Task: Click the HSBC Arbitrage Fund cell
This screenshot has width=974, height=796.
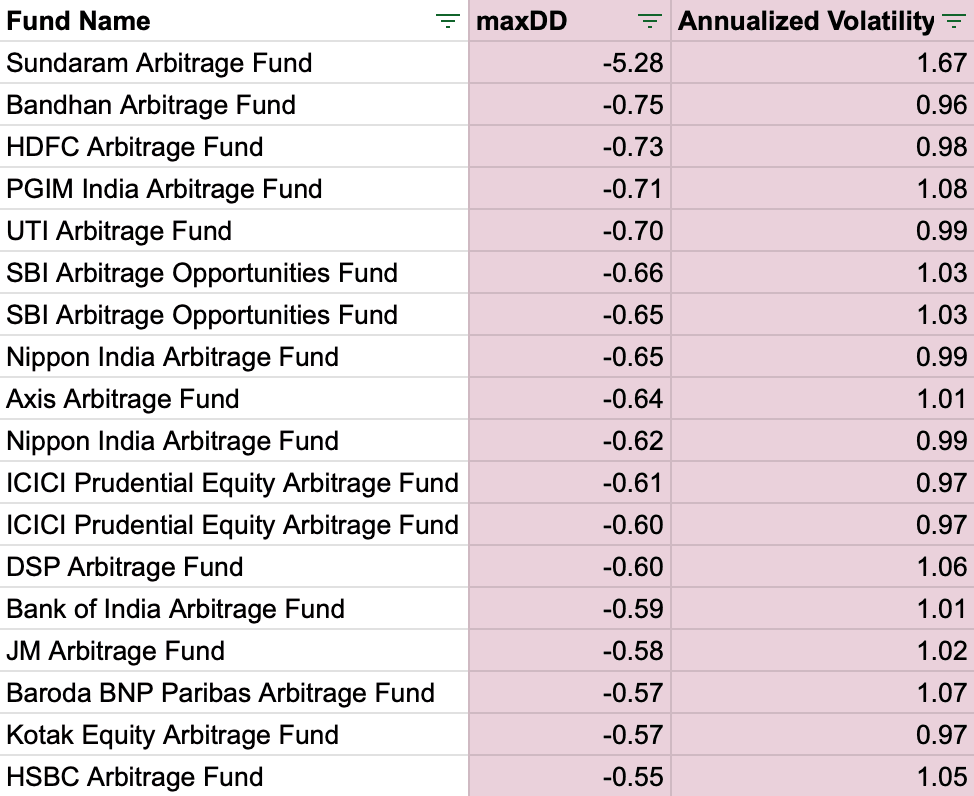Action: 135,777
